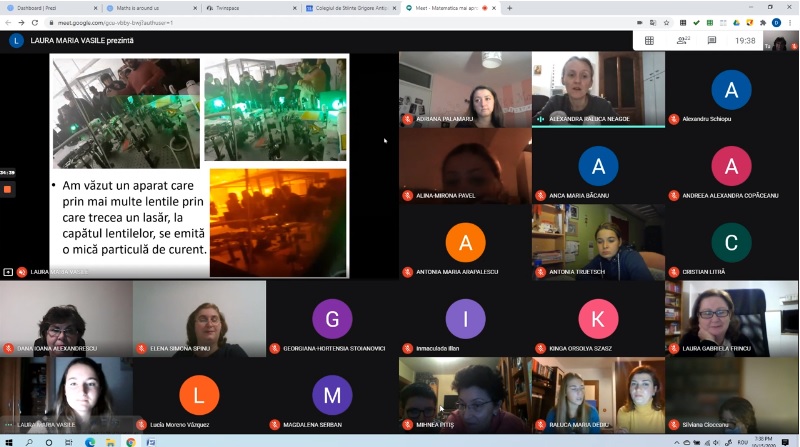800x447 pixels.
Task: Click the camera indicator icon in address bar
Action: click(639, 22)
